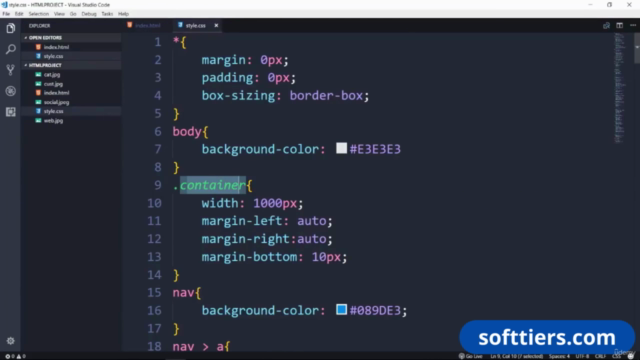Open cunt.jpg in the project tree
Viewport: 640px width, 360px height.
coord(71,84)
